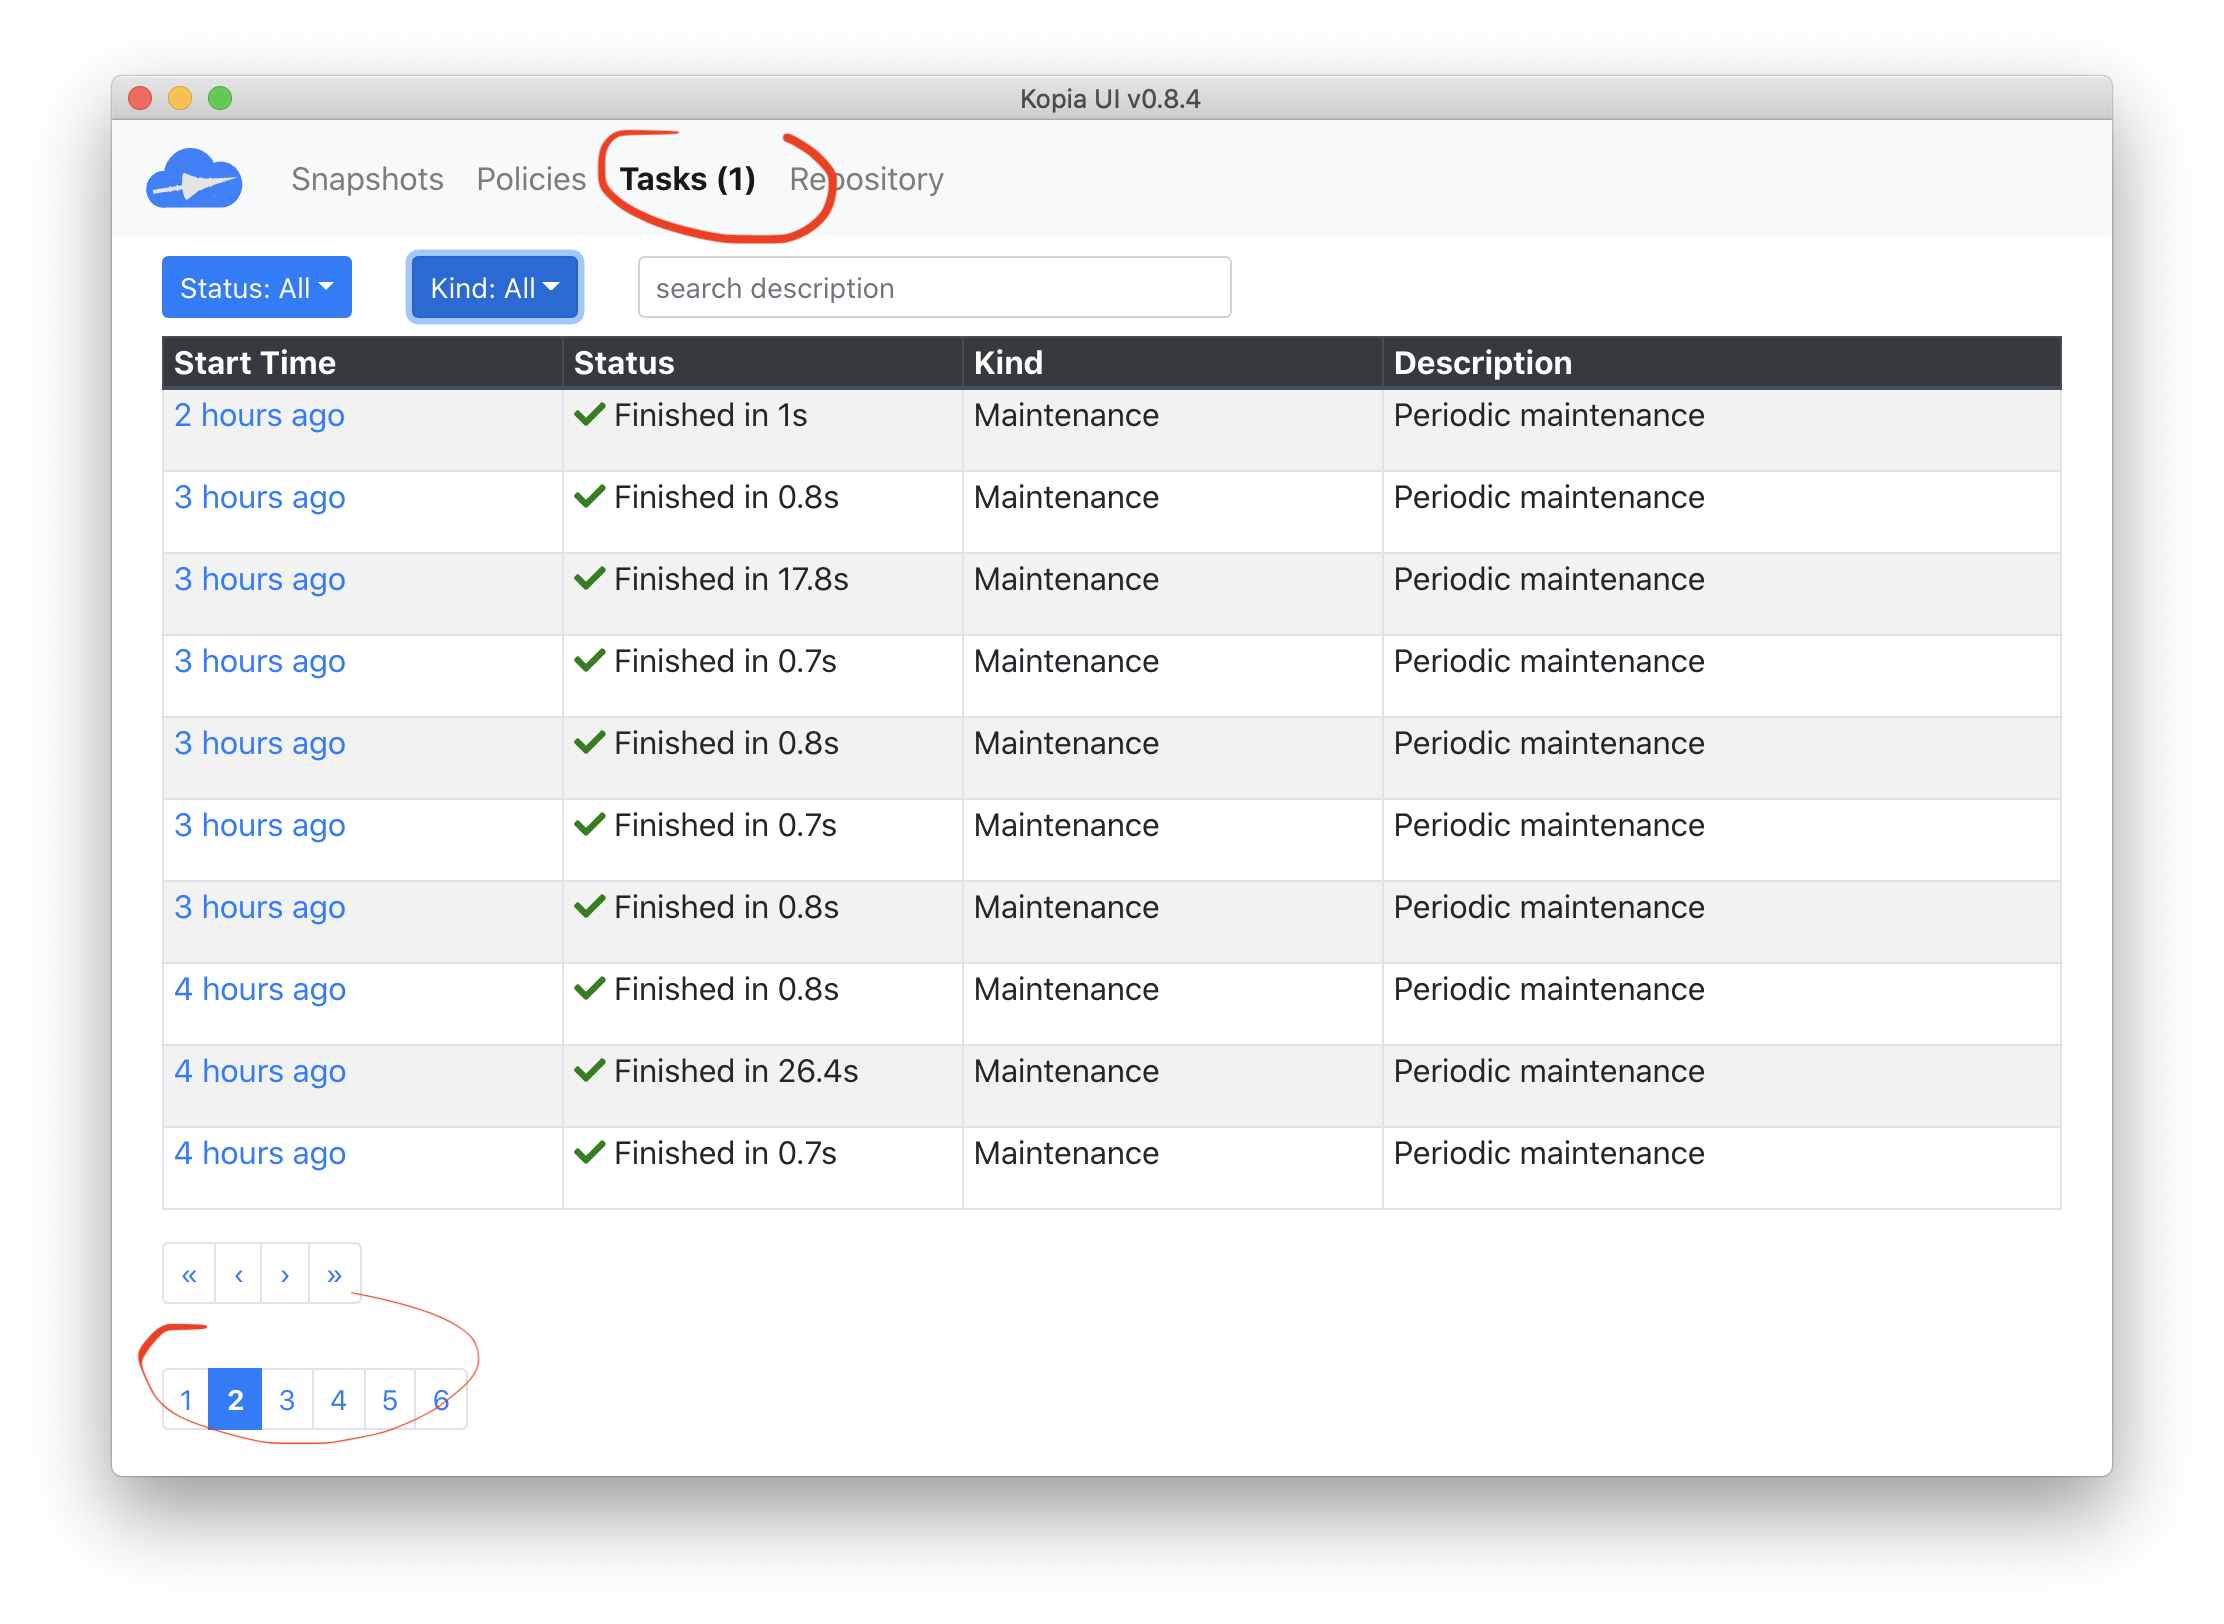The height and width of the screenshot is (1624, 2224).
Task: Open the 4 hours ago task lasting 26.4s
Action: coord(259,1070)
